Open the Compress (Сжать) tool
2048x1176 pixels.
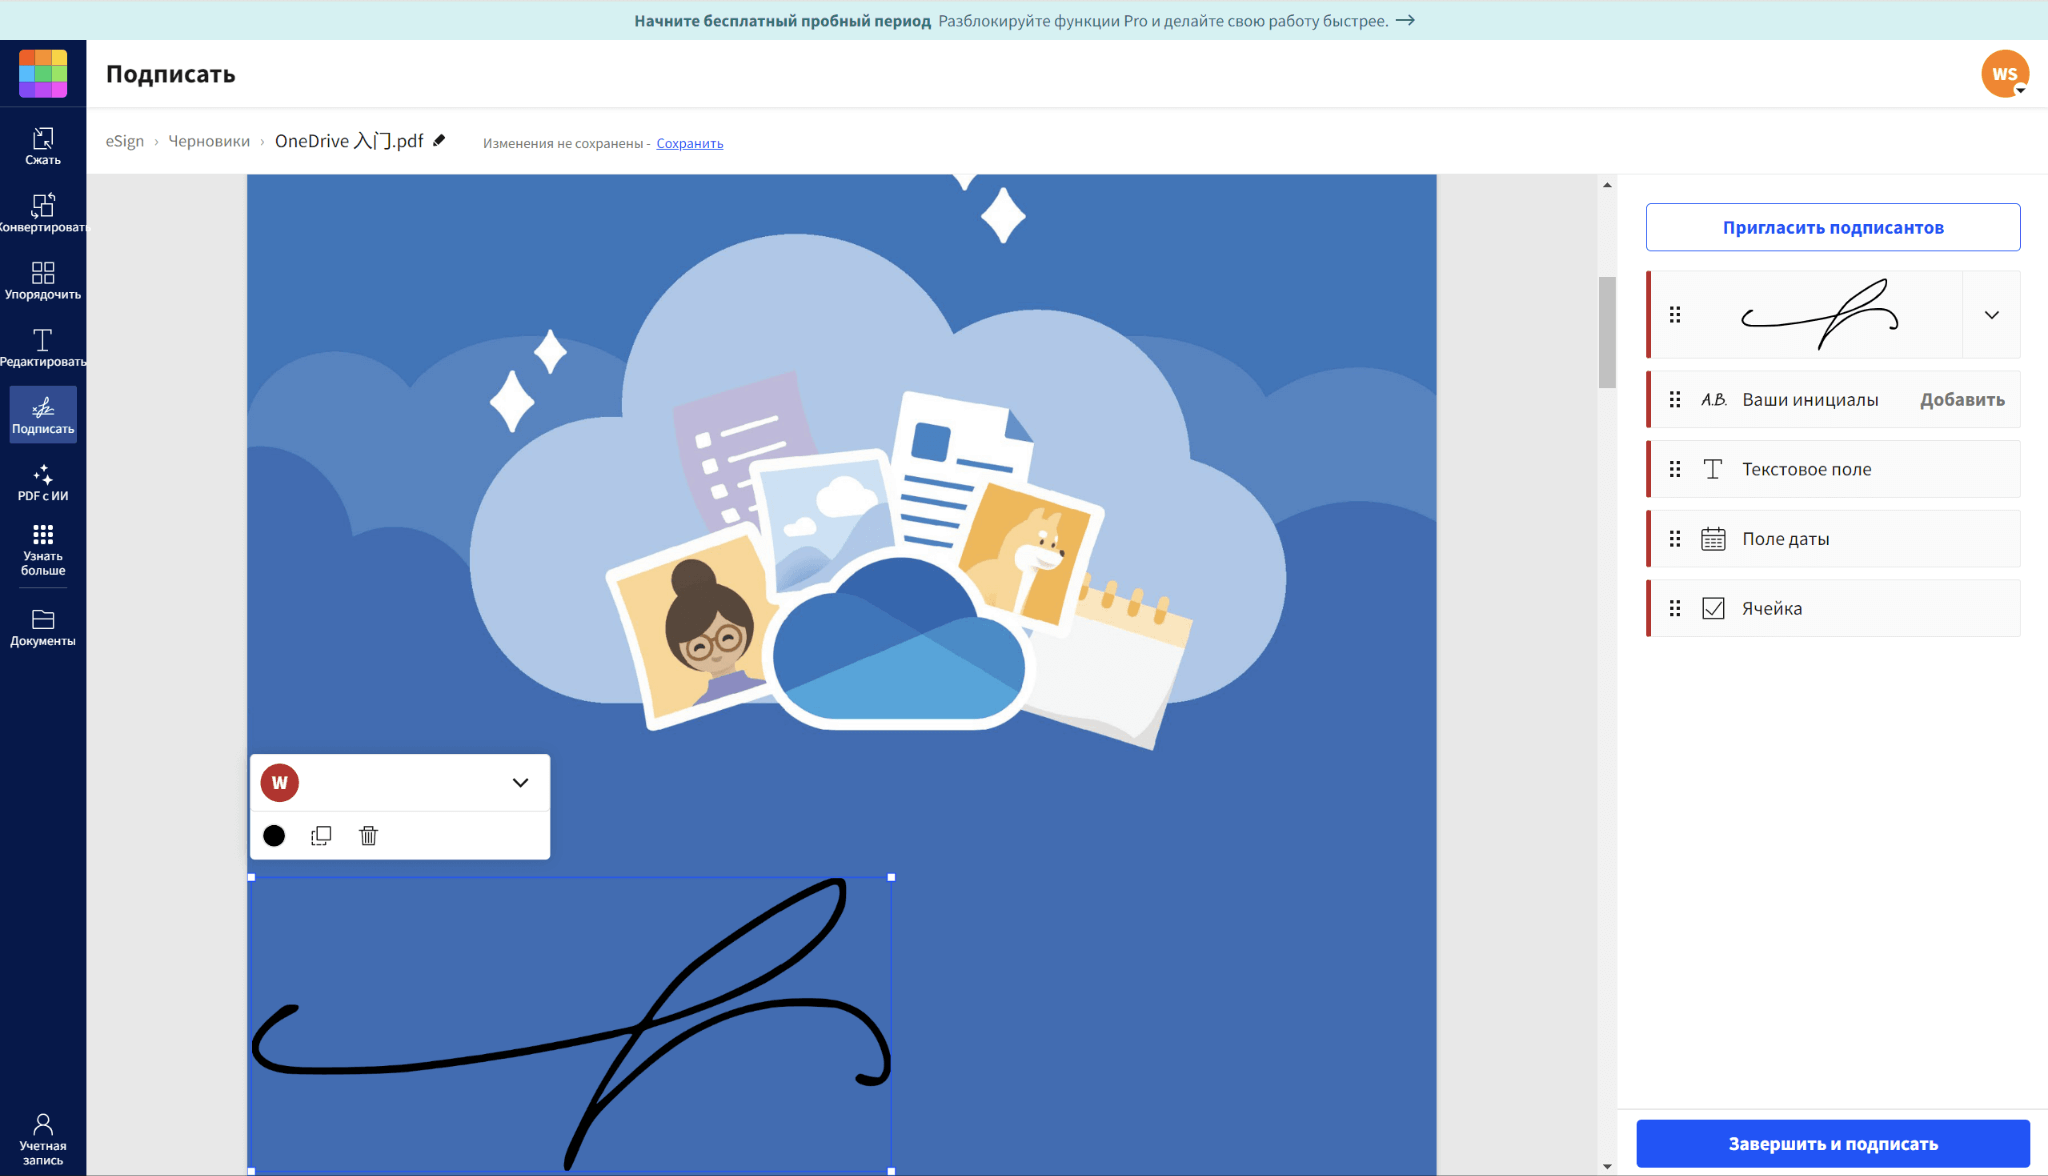tap(43, 146)
